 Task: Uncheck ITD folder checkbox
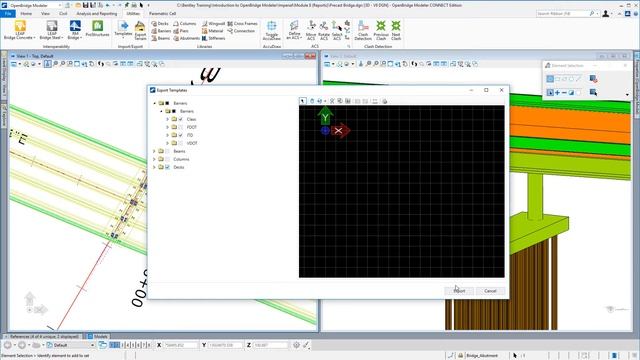pyautogui.click(x=181, y=135)
